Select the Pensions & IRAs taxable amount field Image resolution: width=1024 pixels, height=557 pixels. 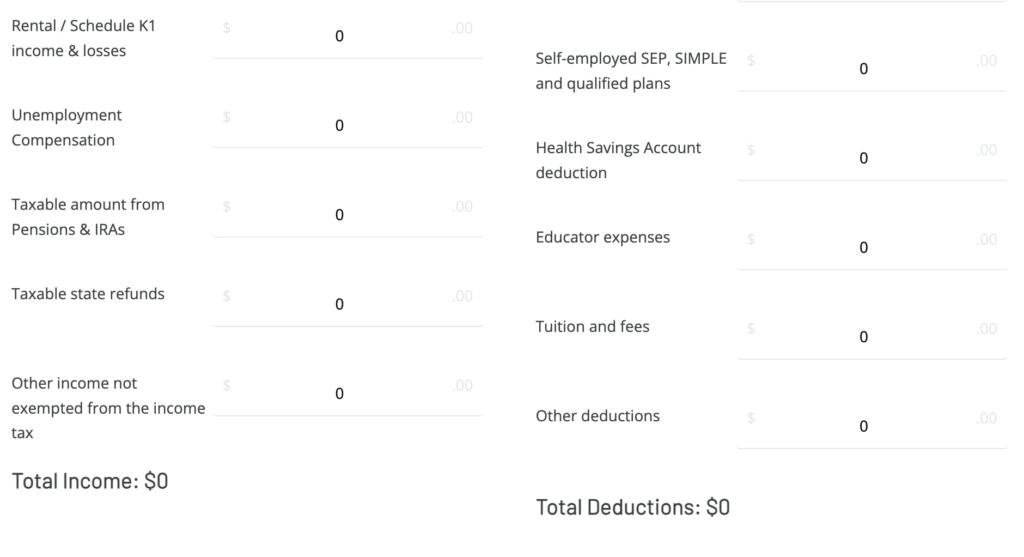coord(340,215)
